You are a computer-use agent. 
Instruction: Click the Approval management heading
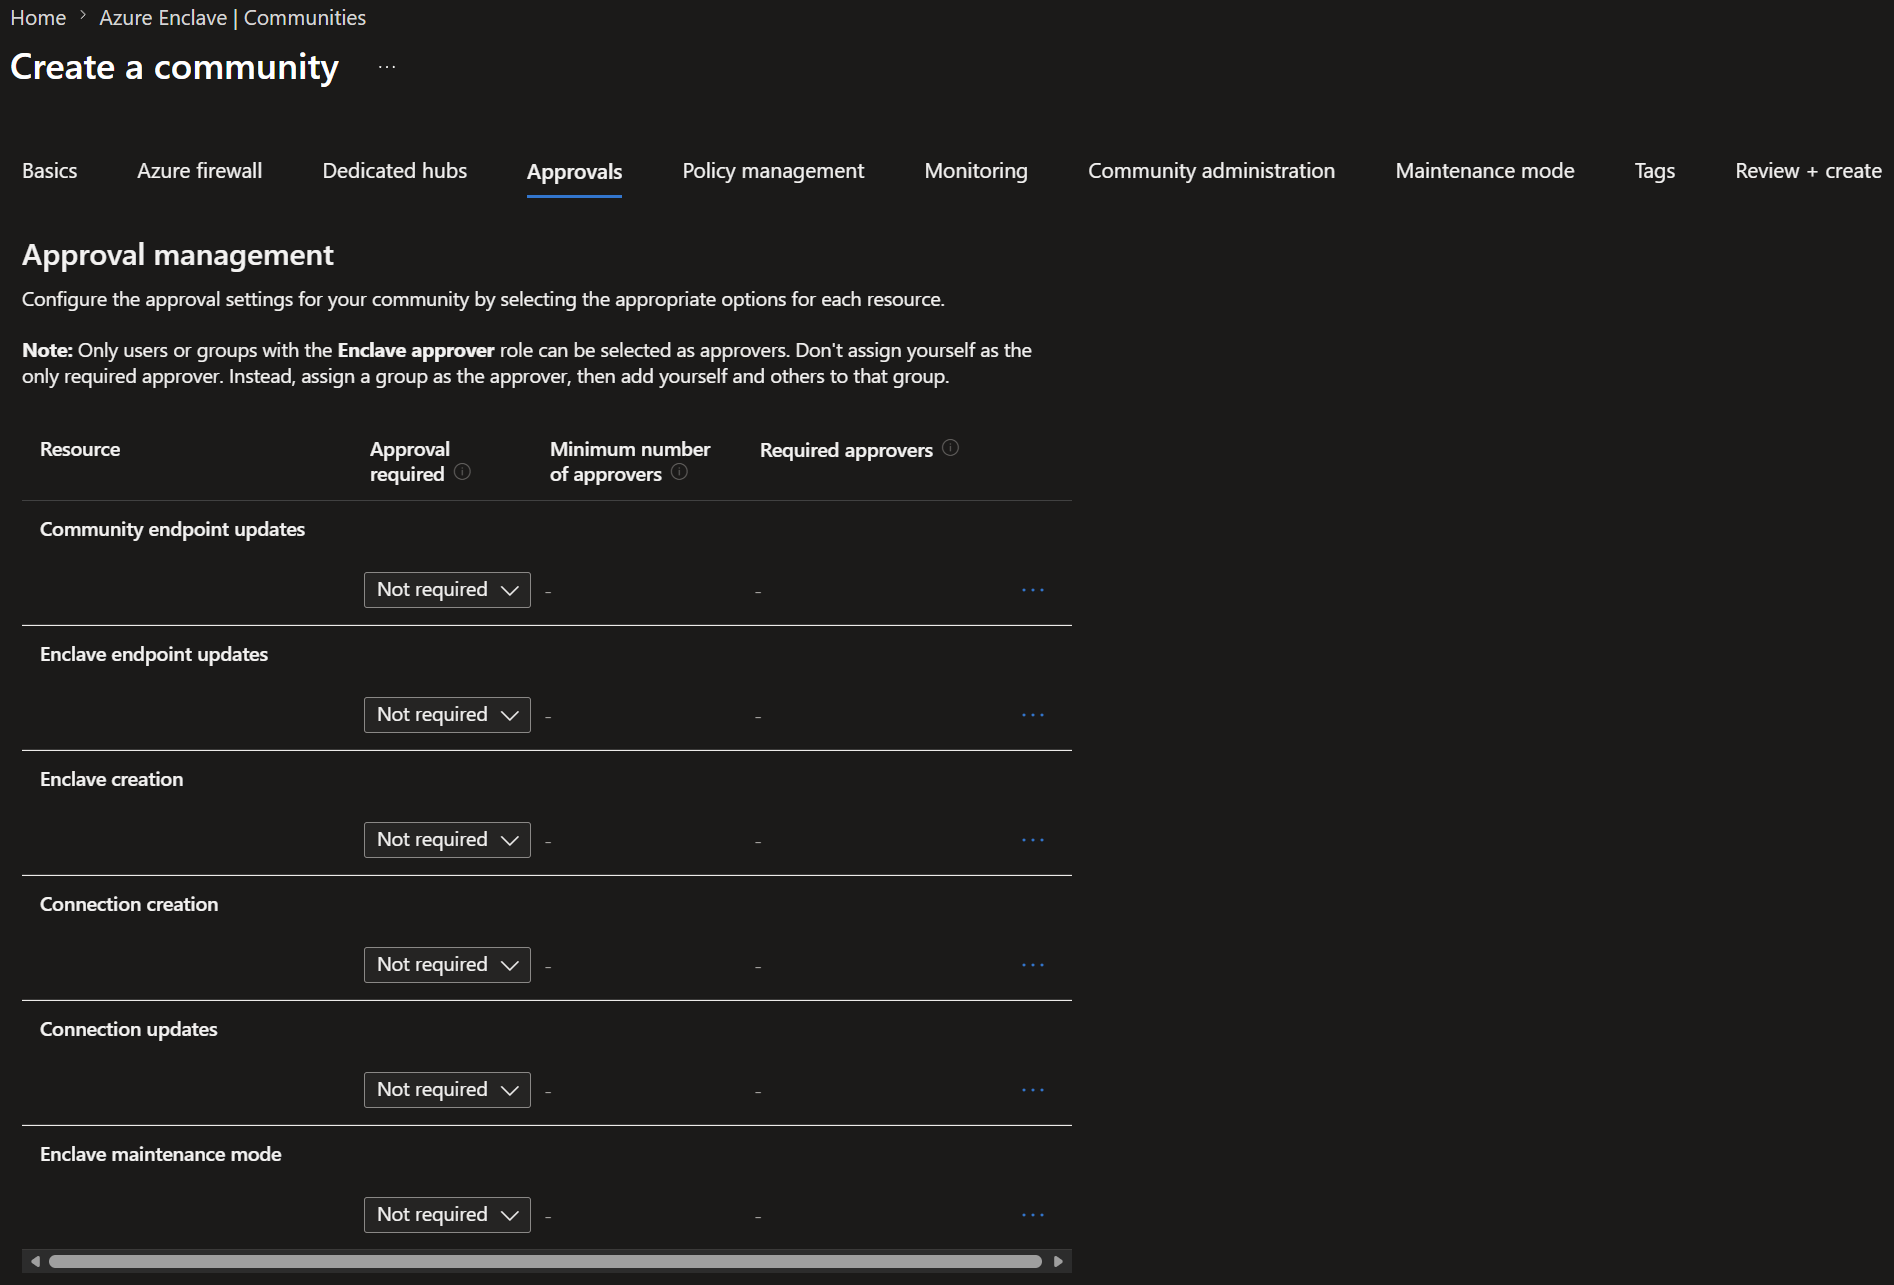(x=178, y=255)
